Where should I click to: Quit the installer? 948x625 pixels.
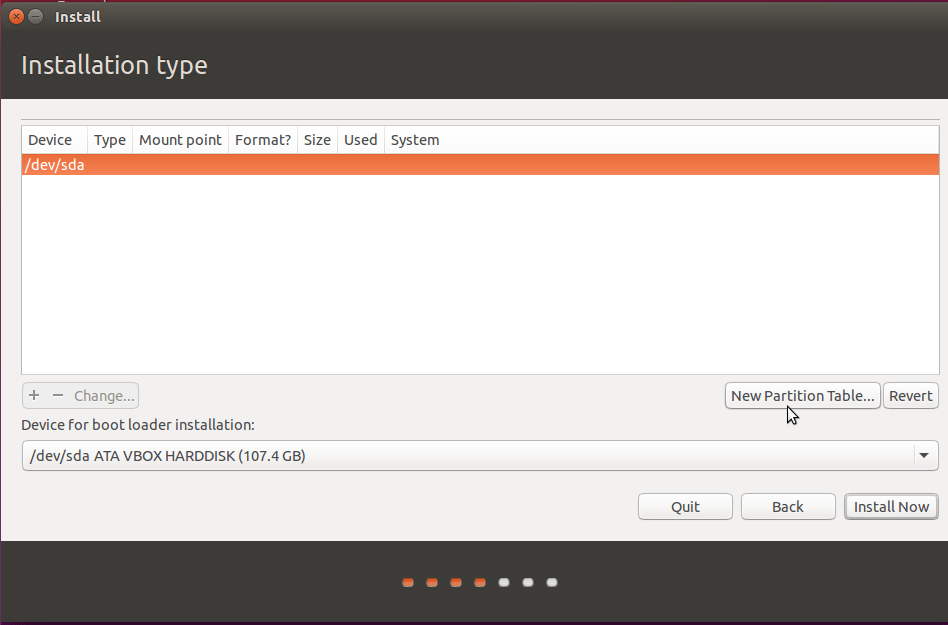[x=685, y=506]
